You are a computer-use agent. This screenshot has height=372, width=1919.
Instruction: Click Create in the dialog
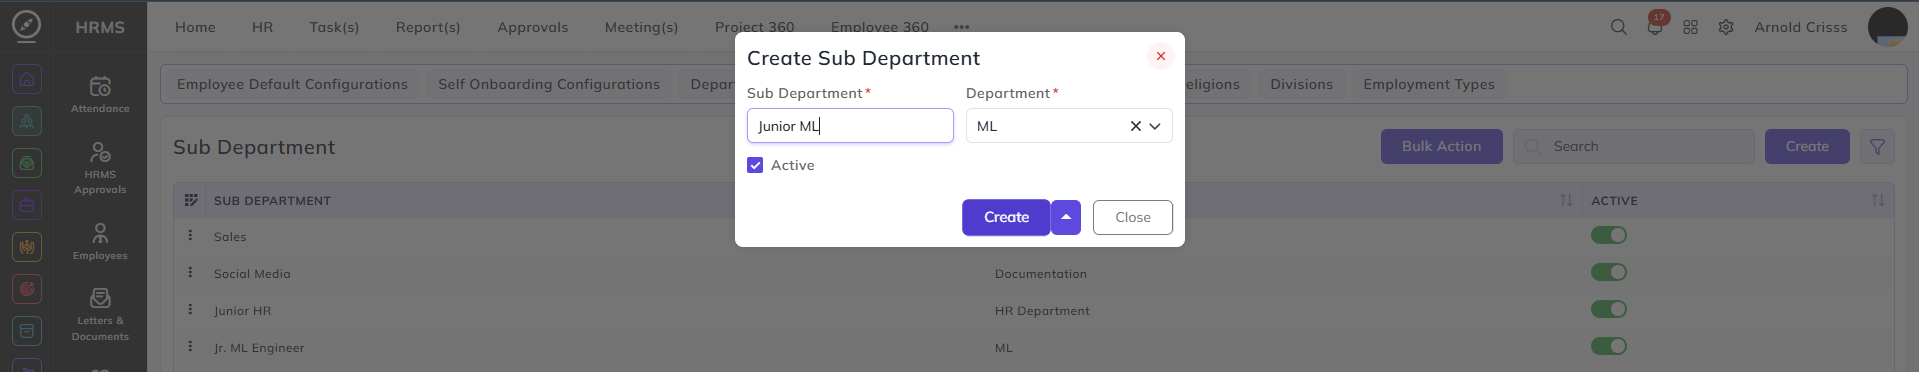(x=1006, y=217)
